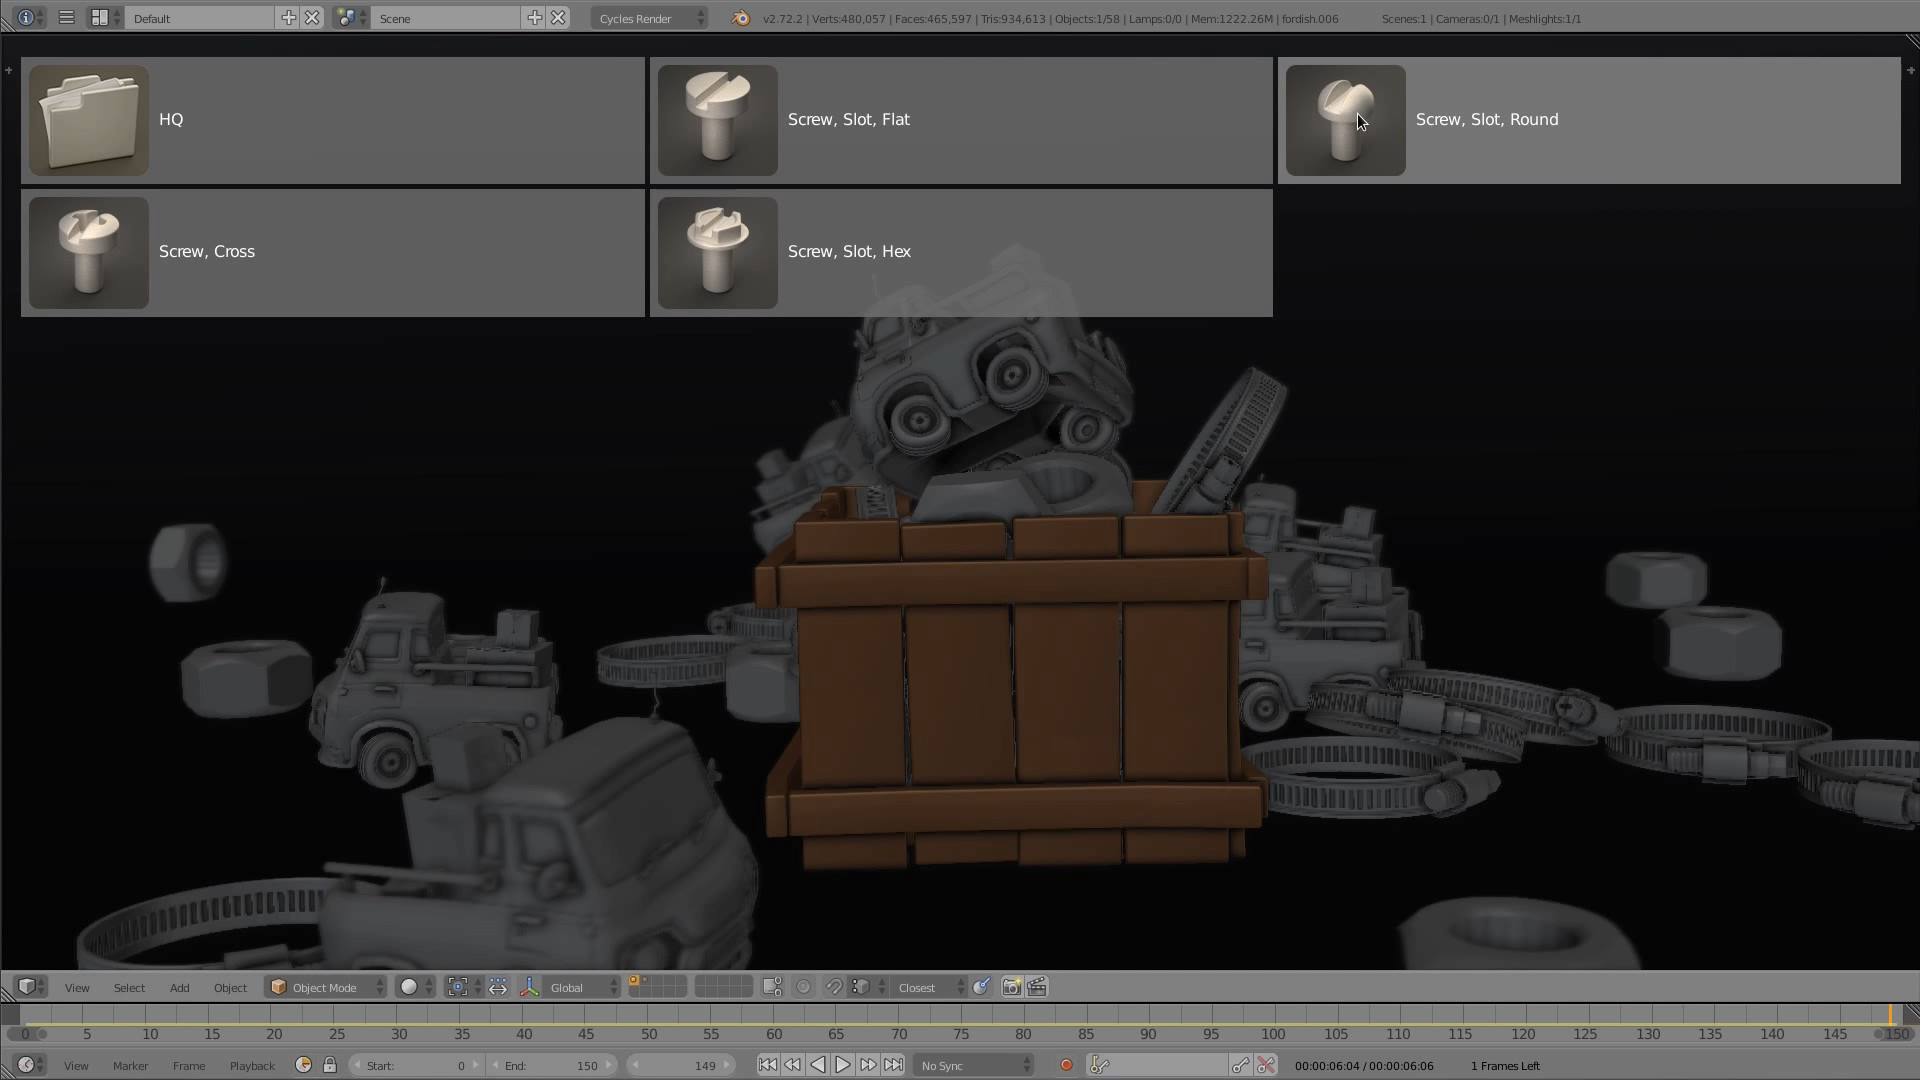Open snap element type selector
This screenshot has height=1080, width=1920.
[x=867, y=987]
